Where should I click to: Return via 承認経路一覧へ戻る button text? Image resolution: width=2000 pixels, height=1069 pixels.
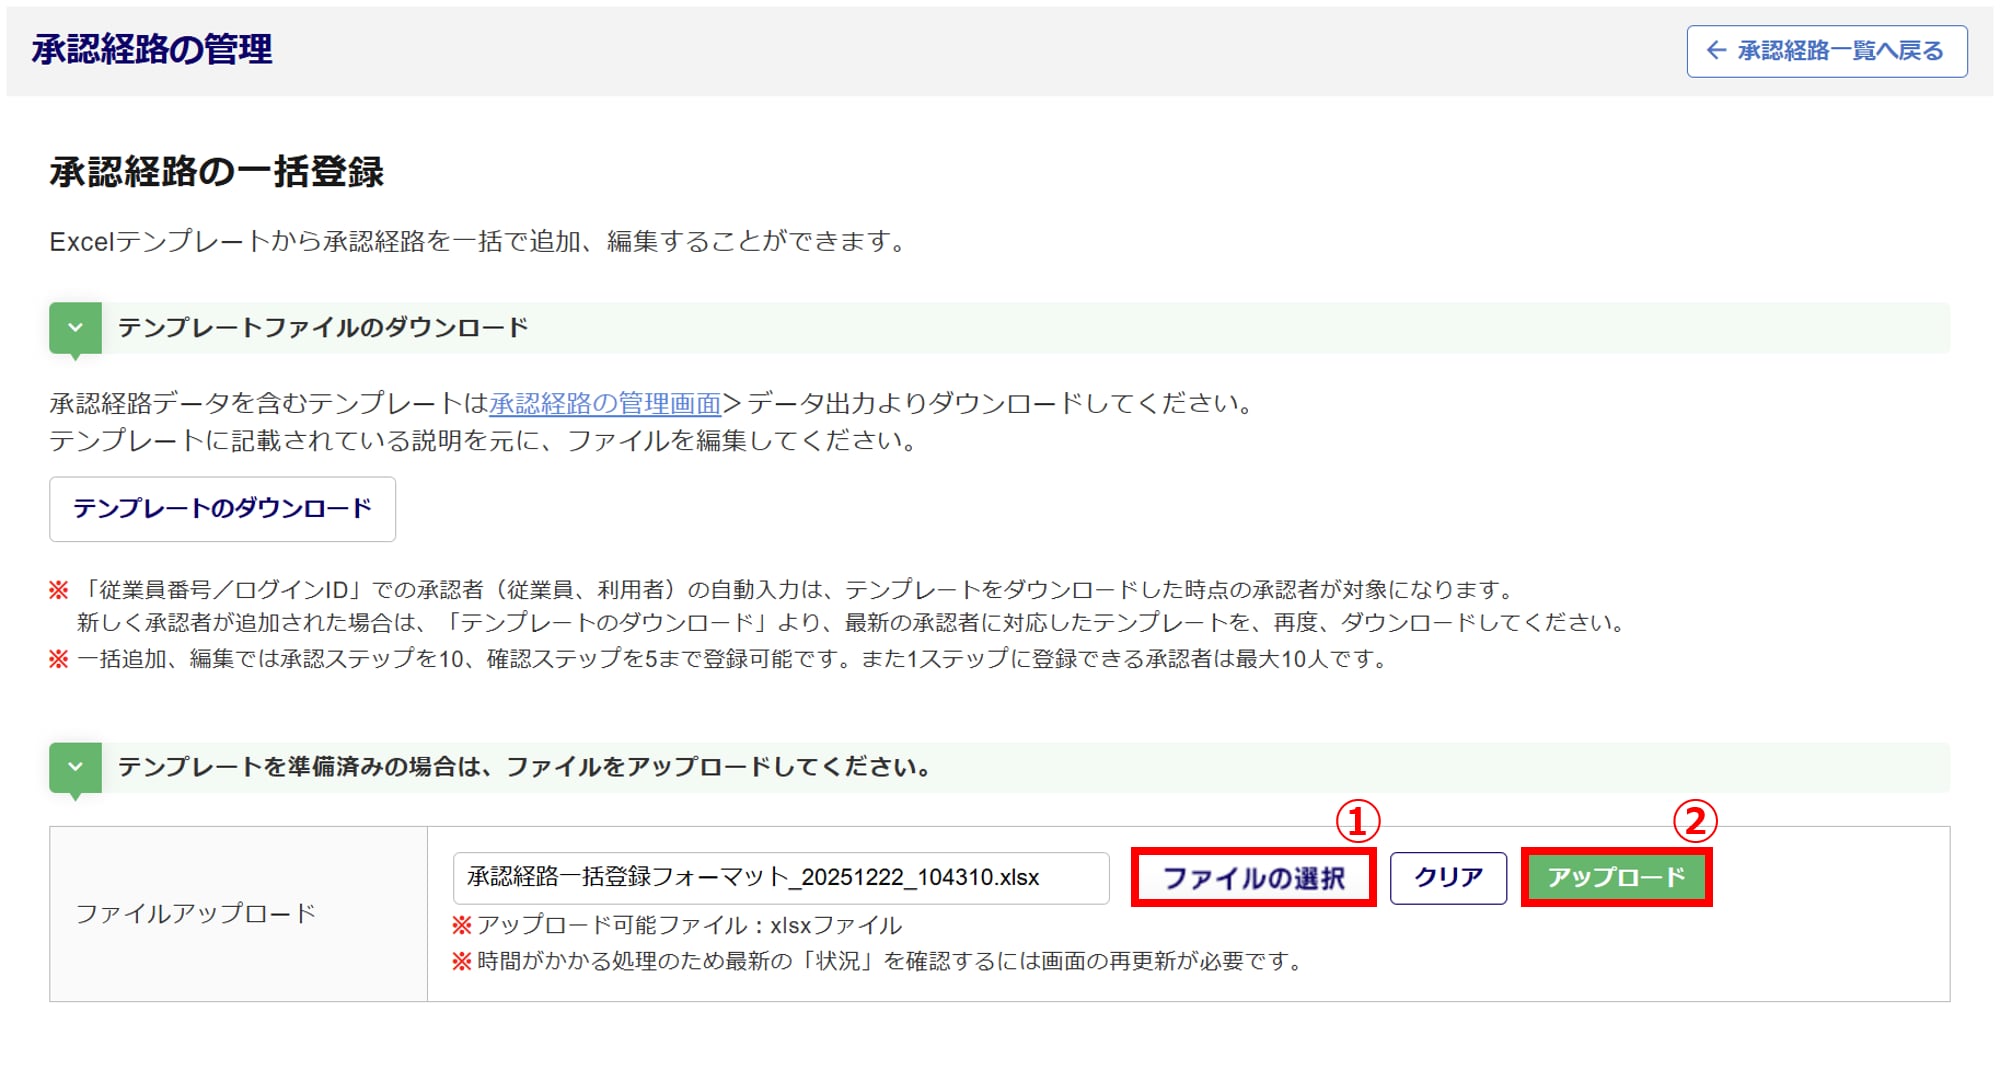point(1839,51)
